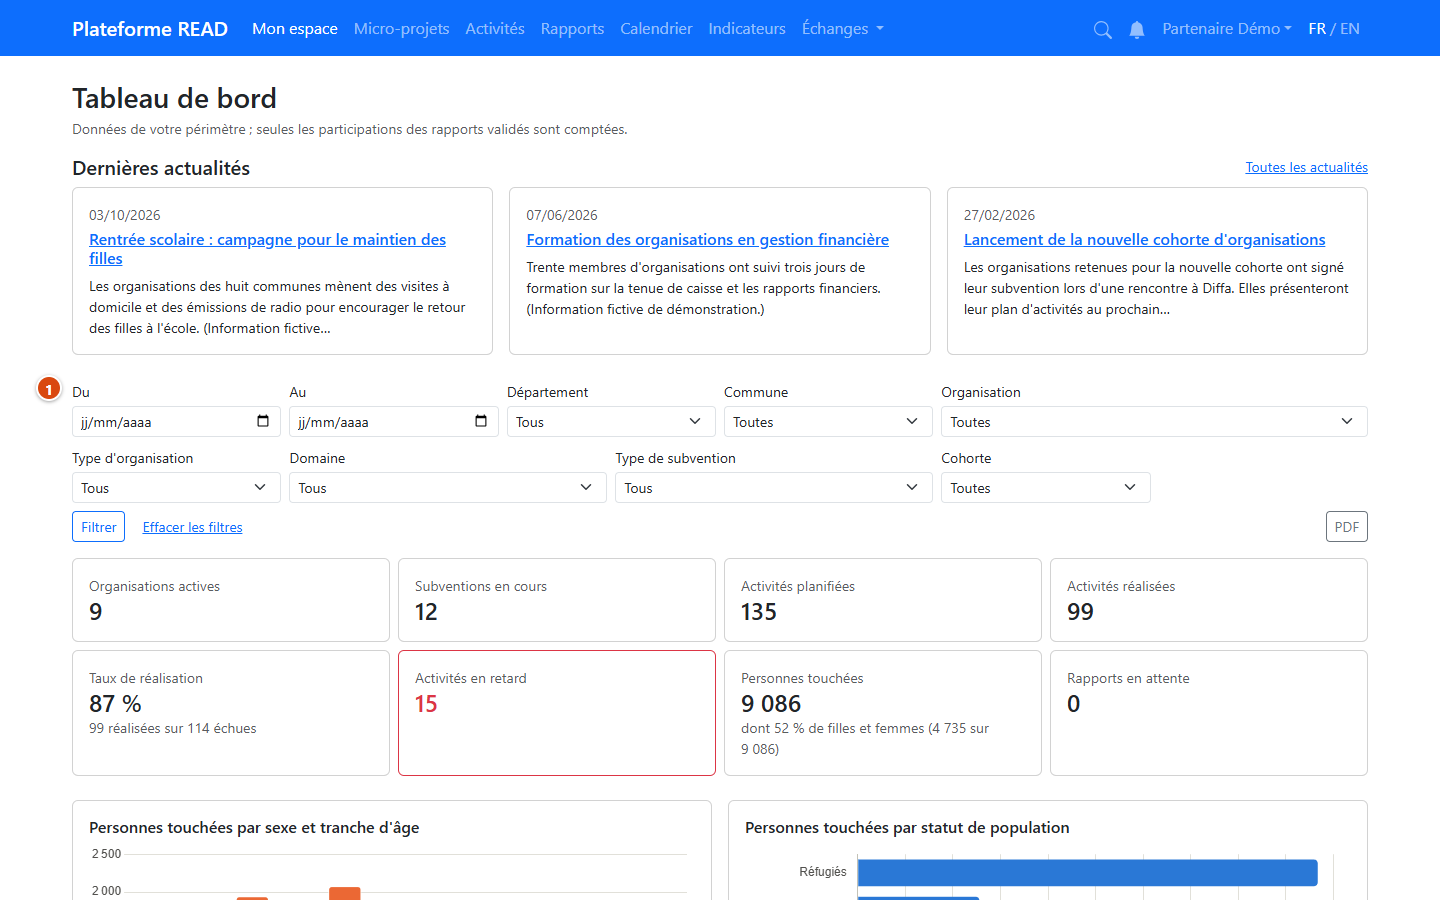The height and width of the screenshot is (900, 1440).
Task: Go to Micro-projets in the navbar
Action: point(401,29)
